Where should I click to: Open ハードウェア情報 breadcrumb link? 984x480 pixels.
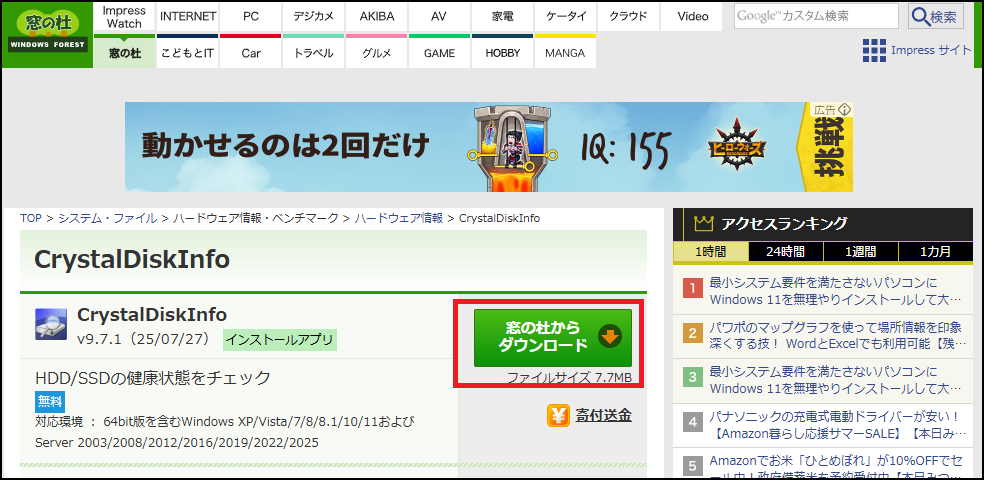(x=398, y=218)
